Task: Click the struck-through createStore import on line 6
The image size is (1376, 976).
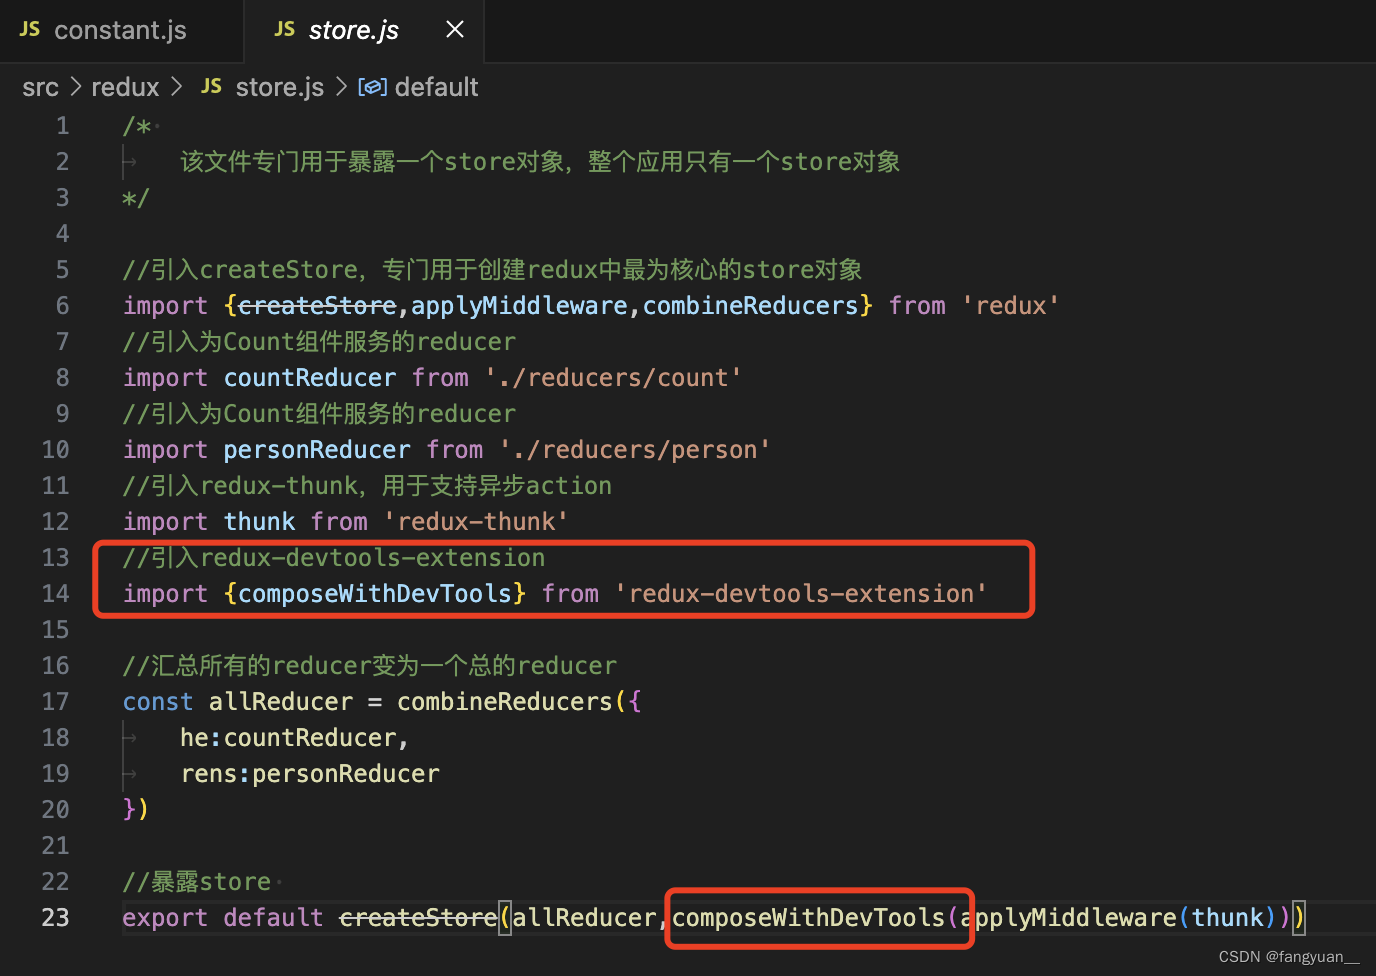Action: coord(317,306)
